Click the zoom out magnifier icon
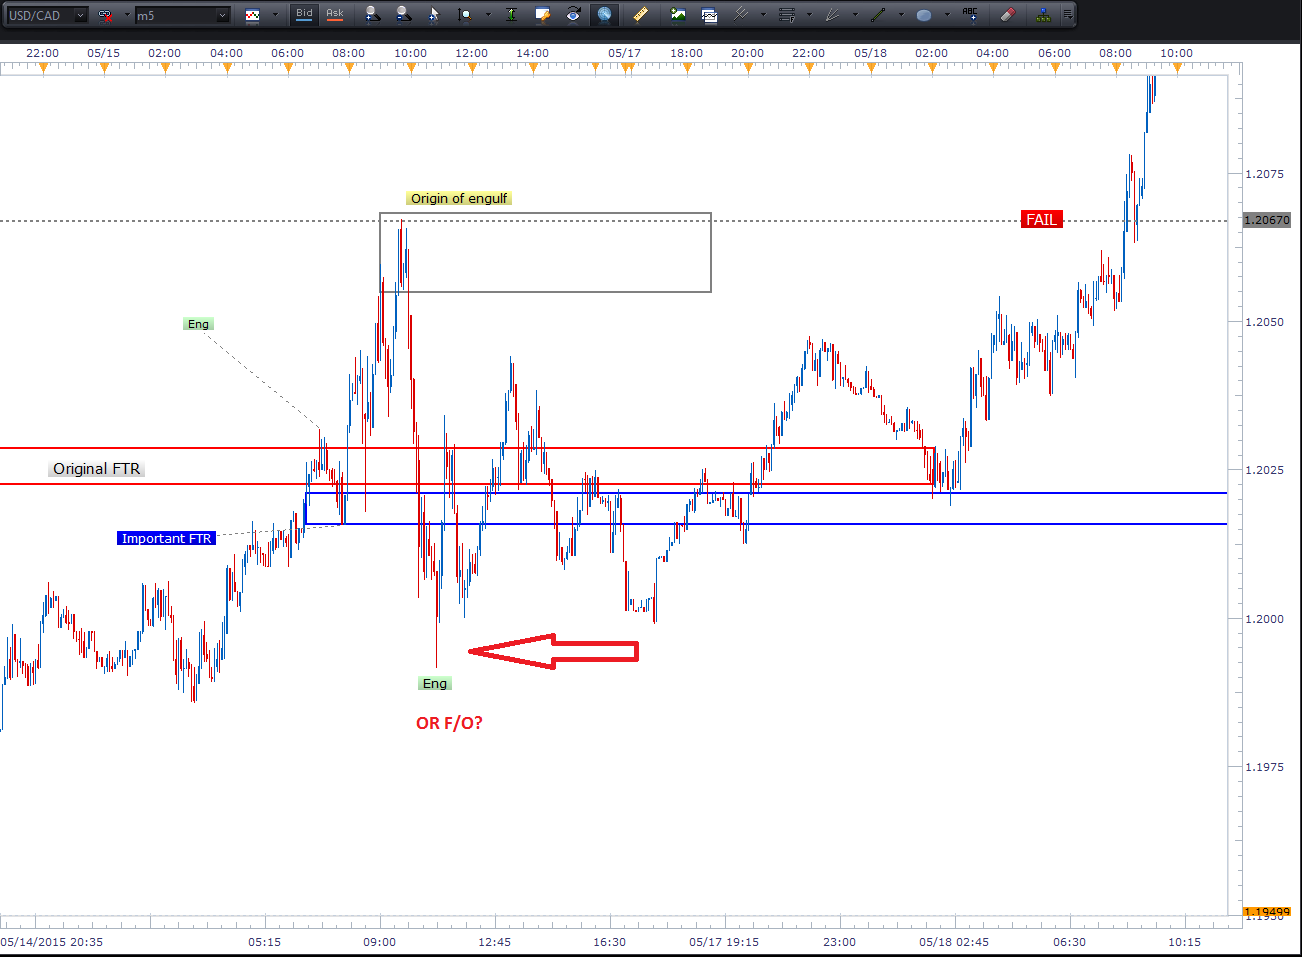This screenshot has height=957, width=1302. [x=402, y=15]
